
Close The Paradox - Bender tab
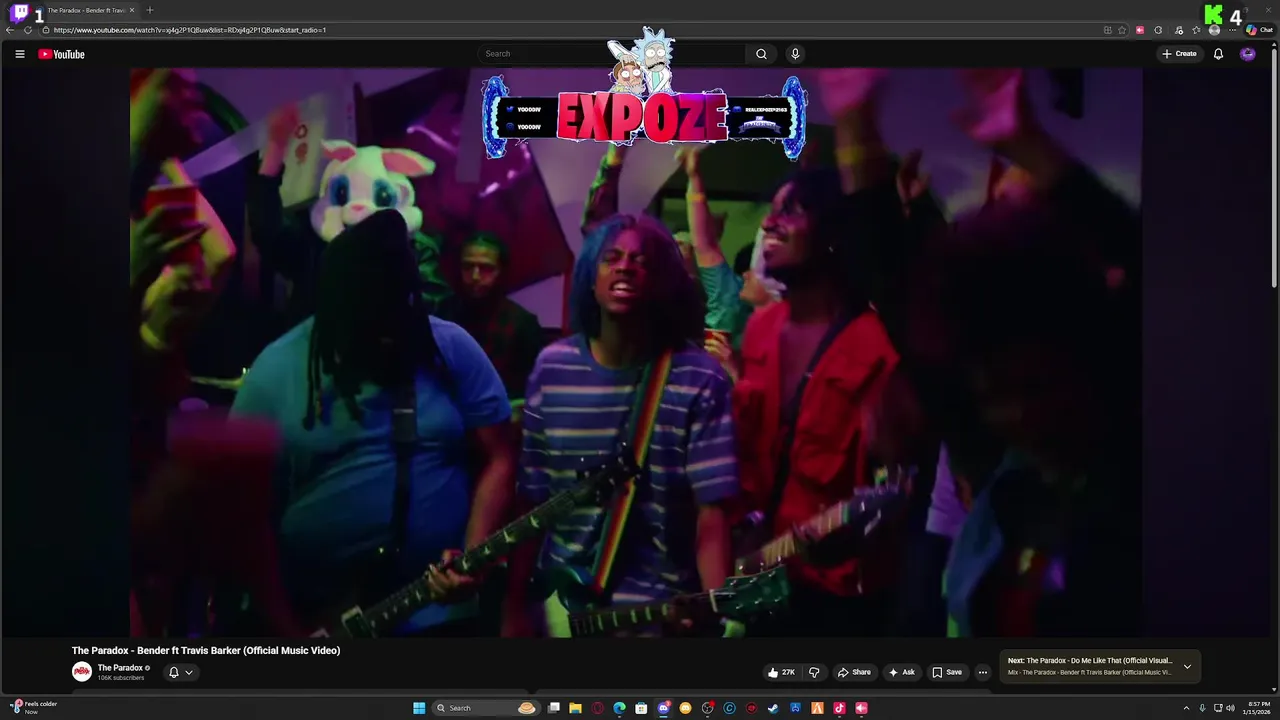point(132,10)
